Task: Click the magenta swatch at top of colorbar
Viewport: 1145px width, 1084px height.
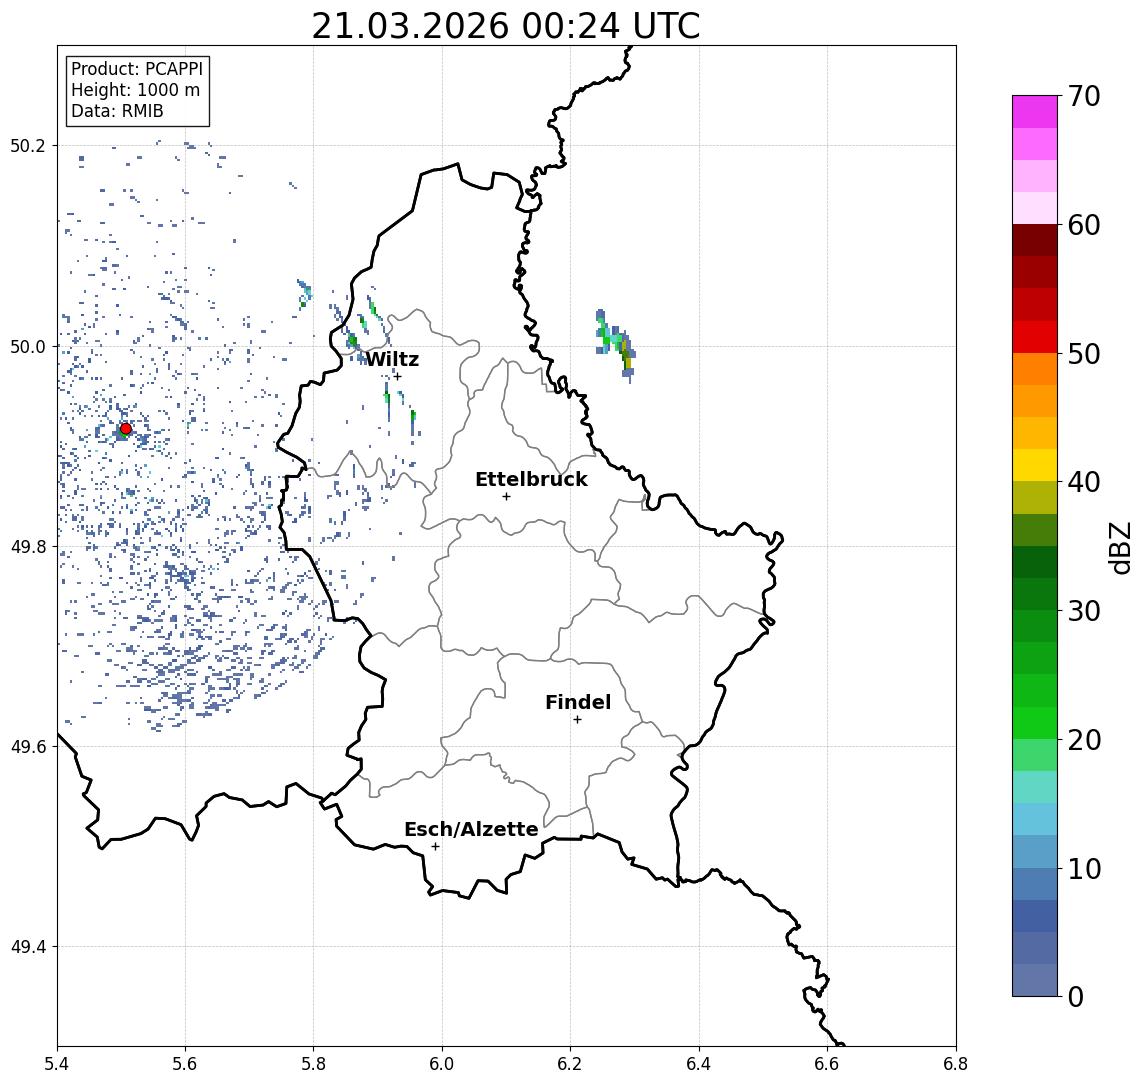Action: 1035,112
